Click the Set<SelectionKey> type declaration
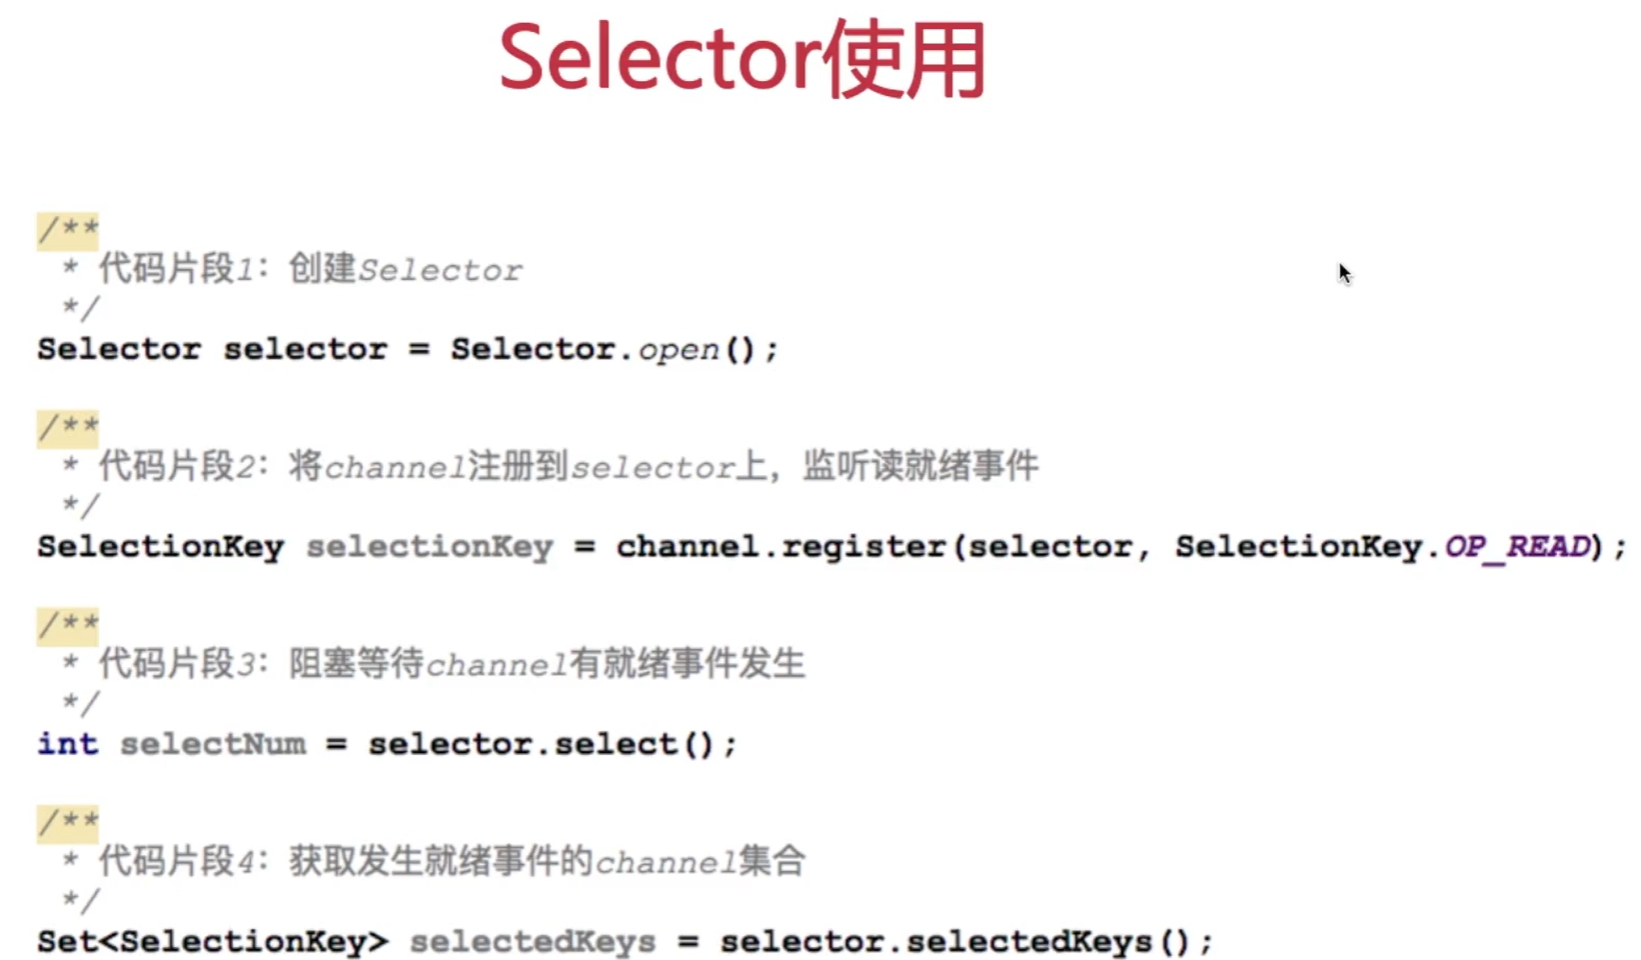The height and width of the screenshot is (960, 1641). 212,941
